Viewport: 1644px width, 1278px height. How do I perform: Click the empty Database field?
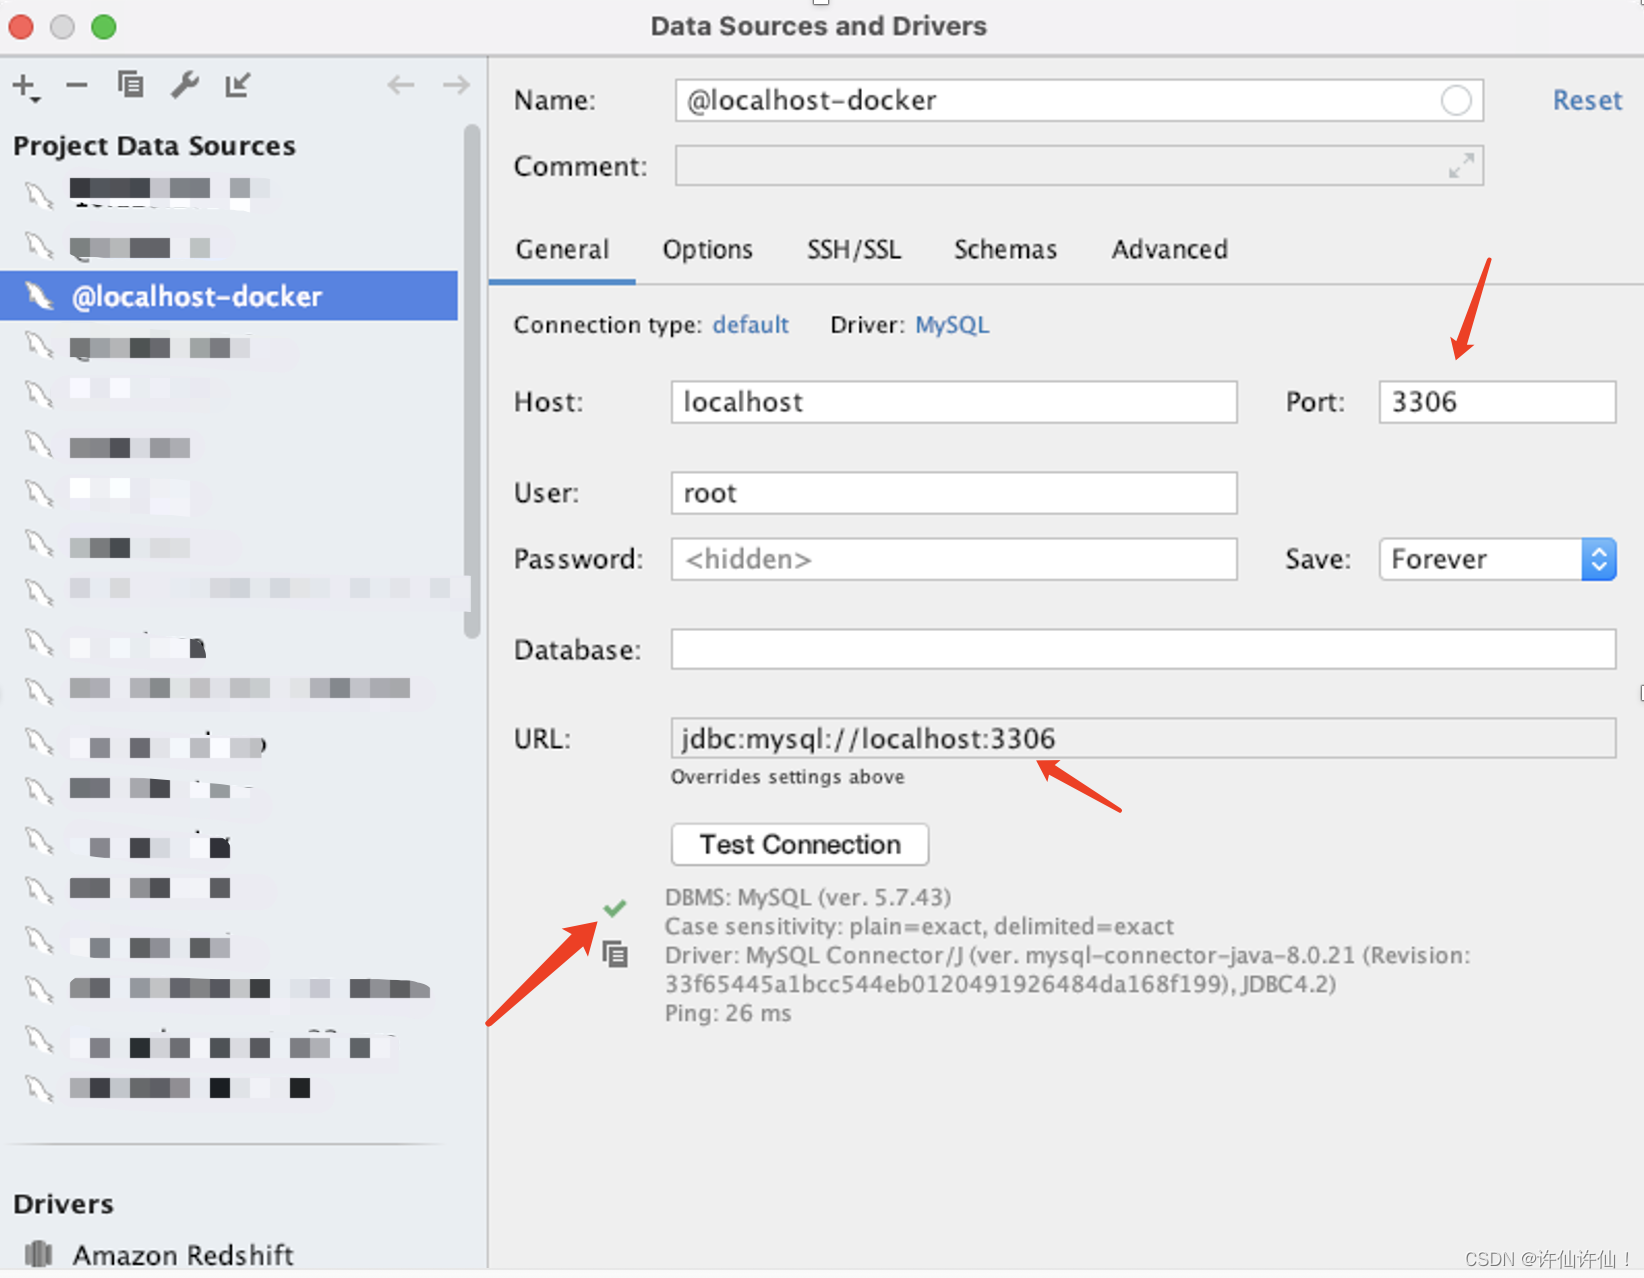coord(1143,649)
